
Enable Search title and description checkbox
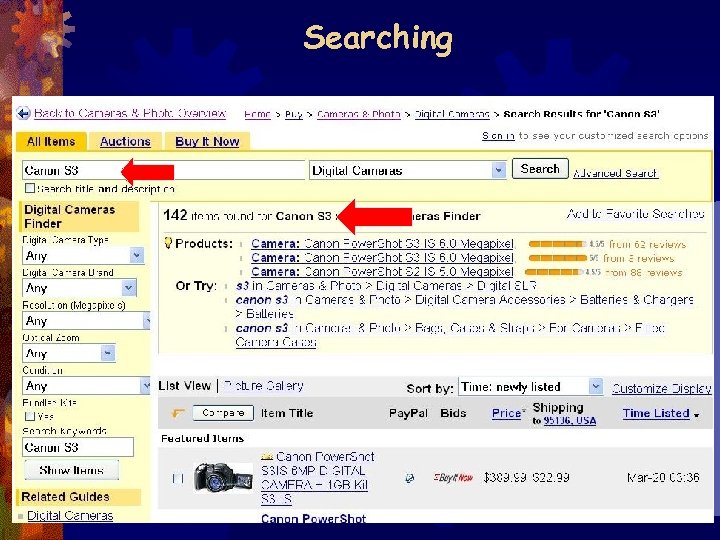(x=30, y=188)
